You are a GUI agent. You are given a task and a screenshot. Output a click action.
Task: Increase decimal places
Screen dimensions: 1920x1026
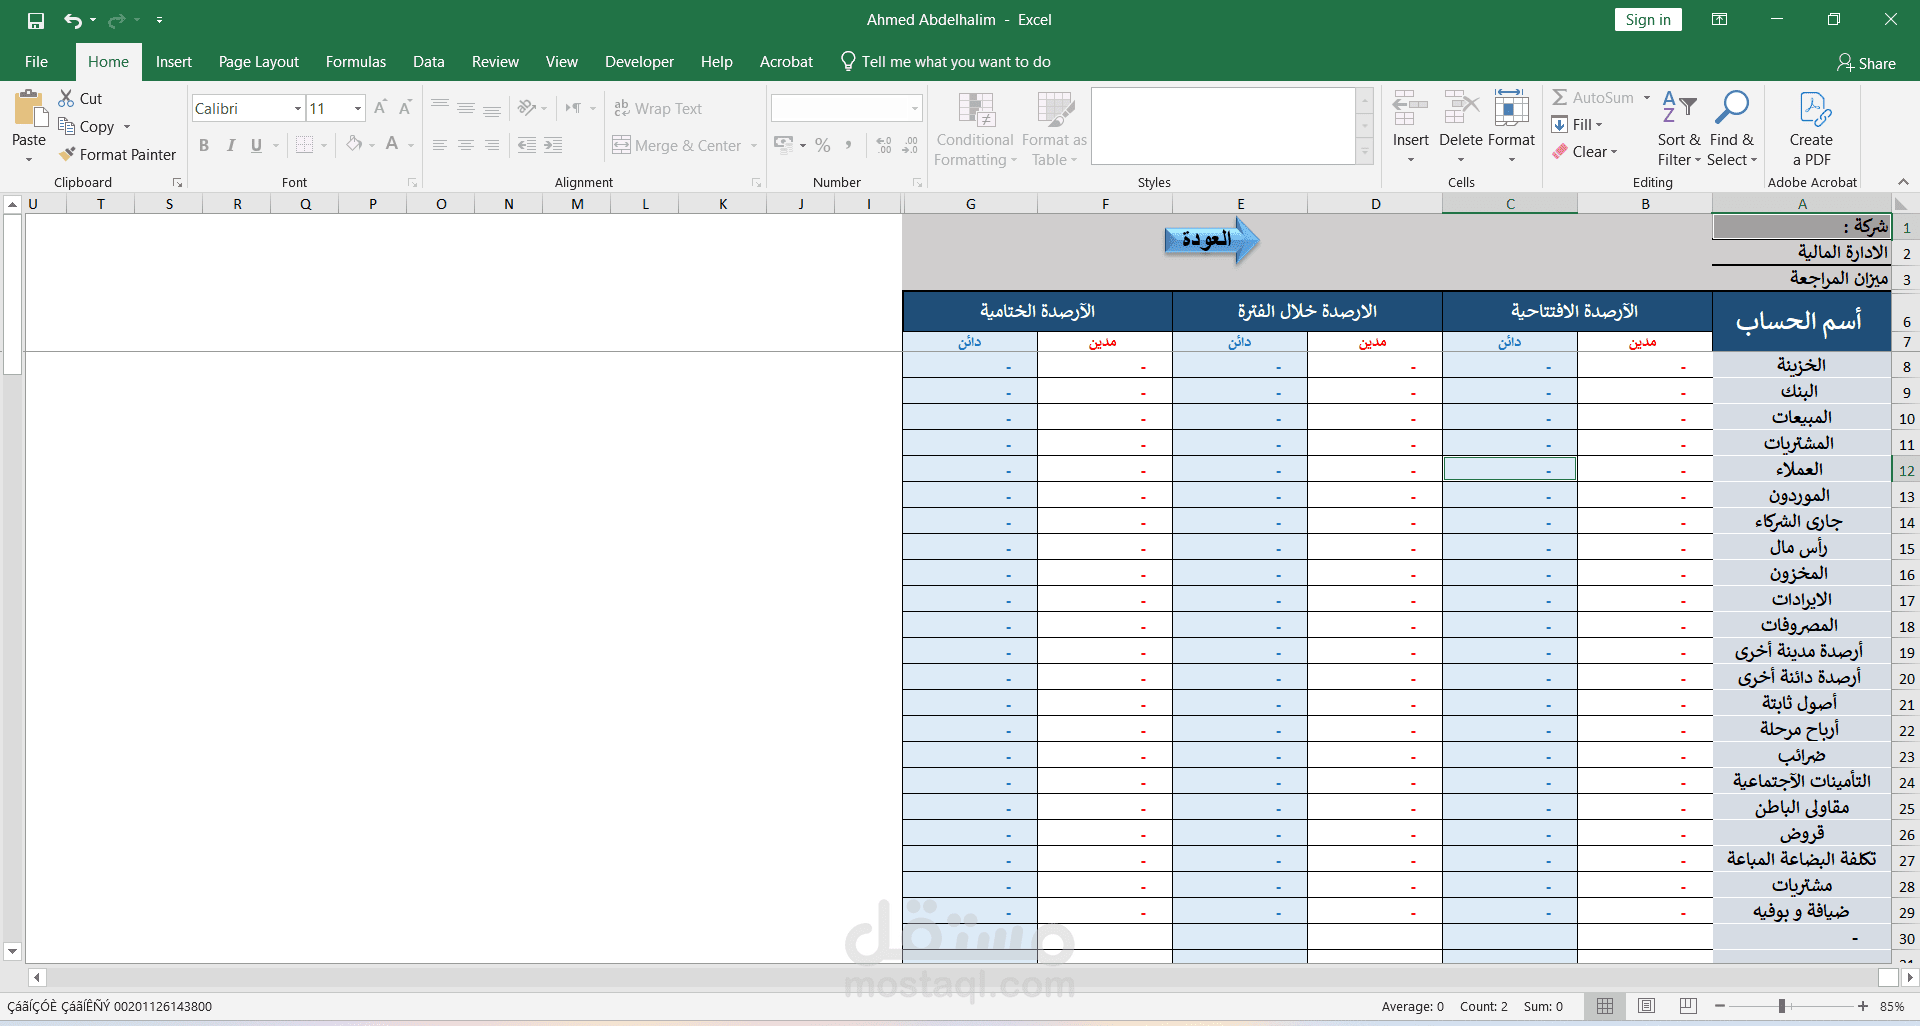tap(884, 145)
